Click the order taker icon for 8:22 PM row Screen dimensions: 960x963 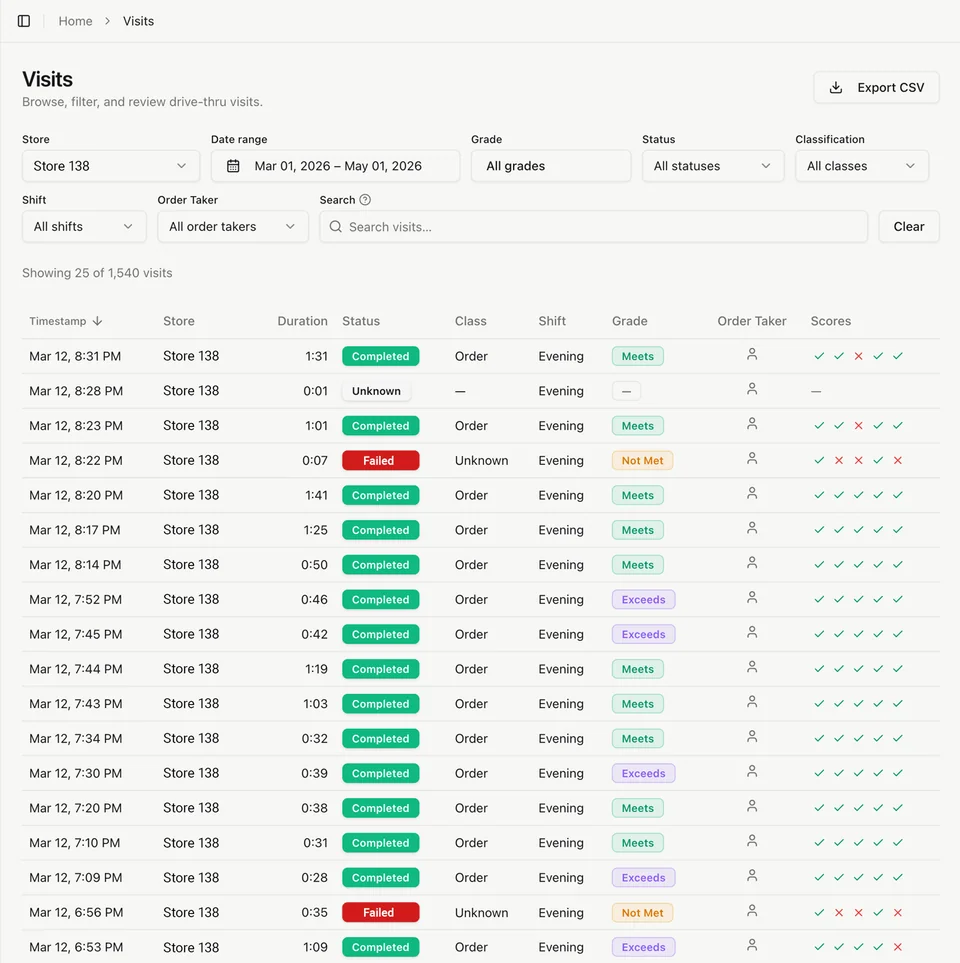752,458
